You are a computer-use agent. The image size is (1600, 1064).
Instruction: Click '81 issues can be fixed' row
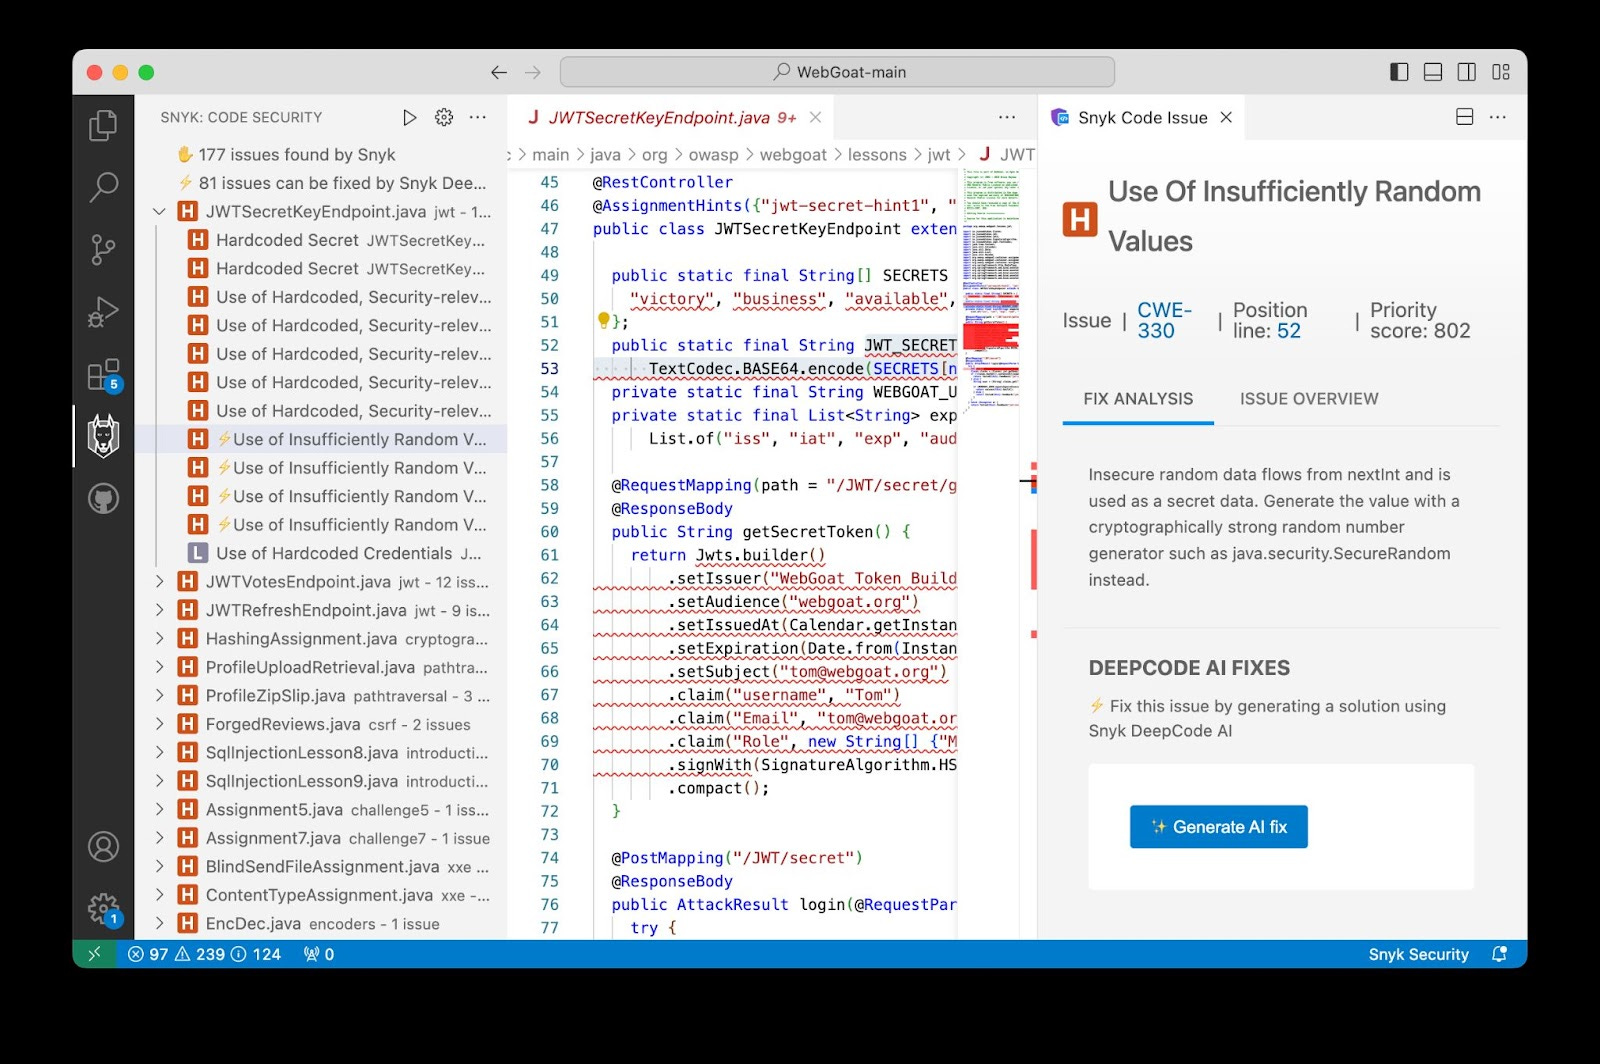(321, 183)
